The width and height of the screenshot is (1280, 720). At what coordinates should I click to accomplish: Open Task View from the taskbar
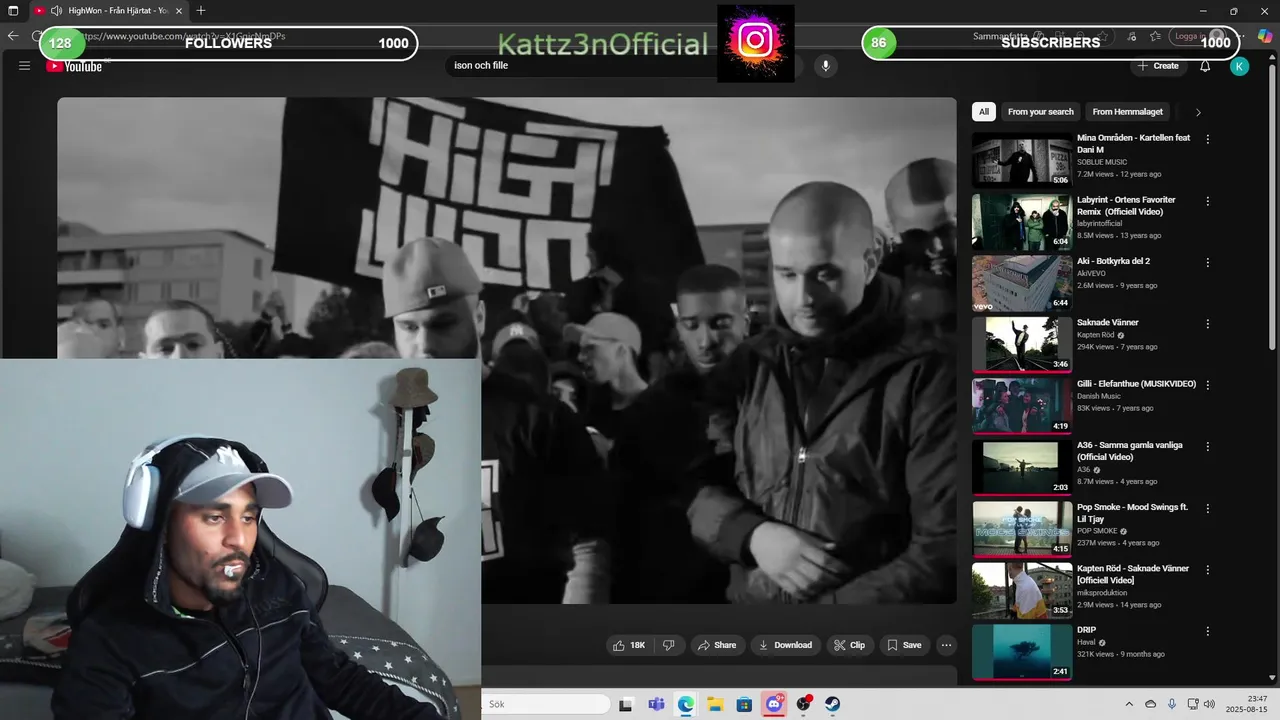[x=626, y=705]
